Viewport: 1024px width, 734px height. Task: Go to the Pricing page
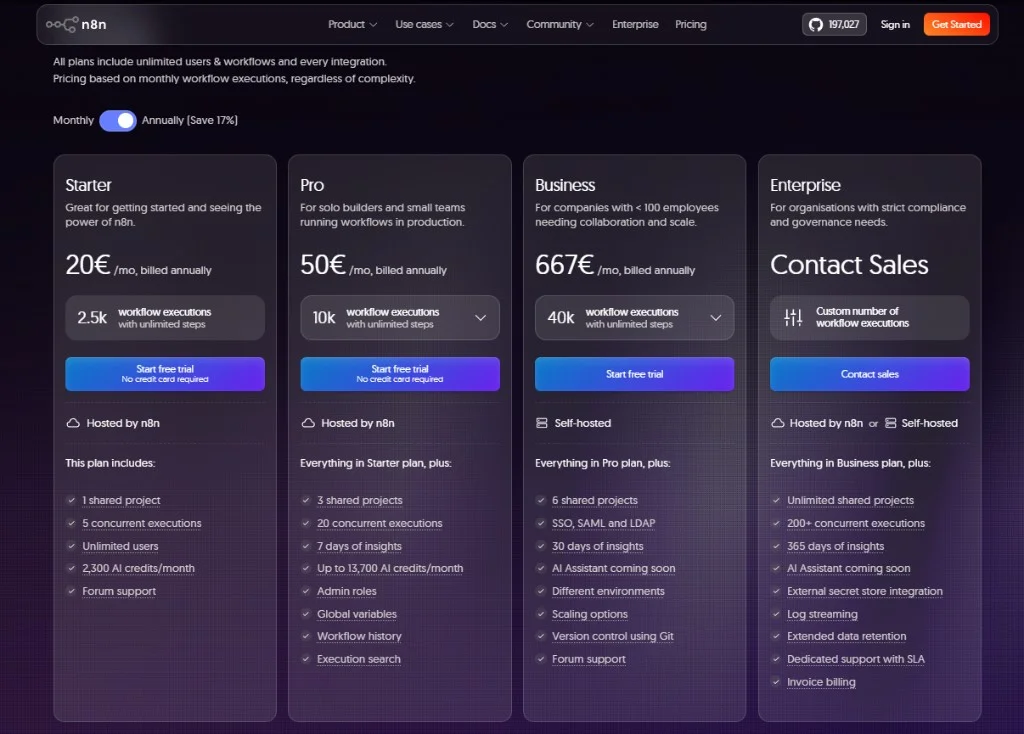click(690, 24)
